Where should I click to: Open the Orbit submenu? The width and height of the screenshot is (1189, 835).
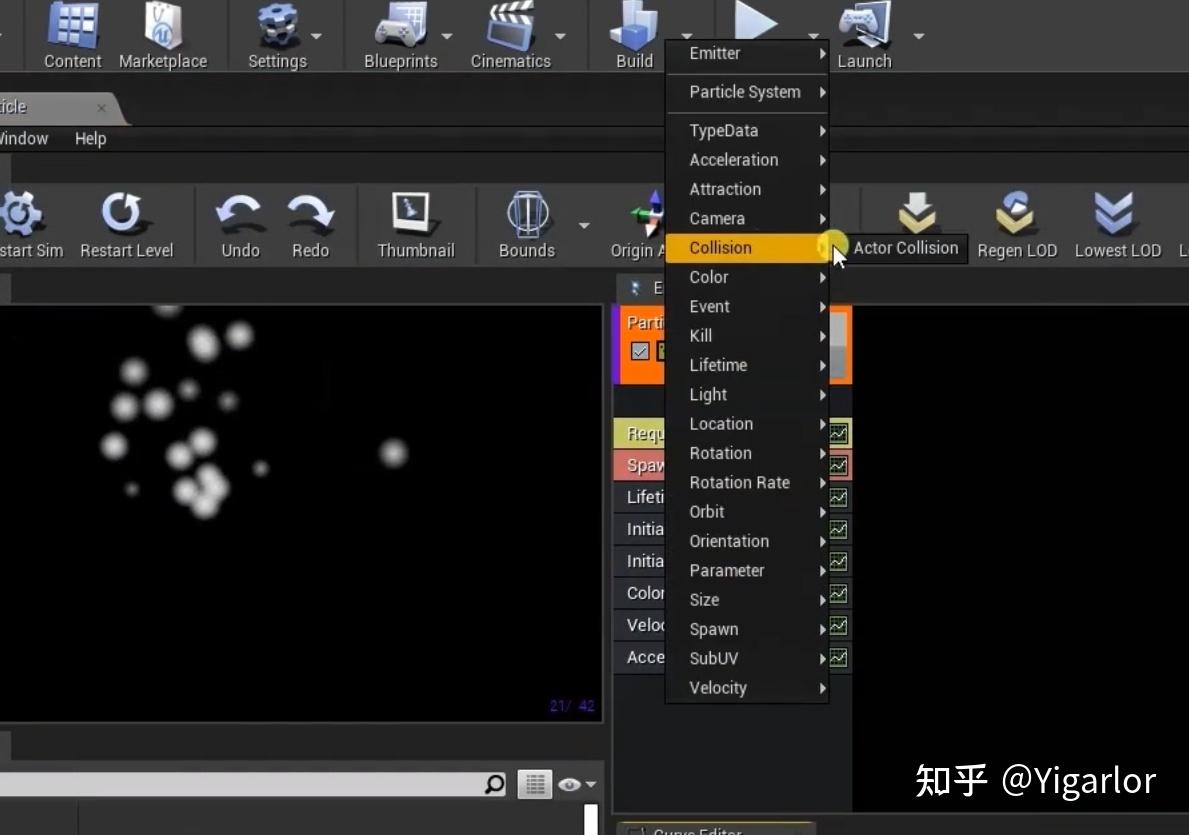pos(747,512)
